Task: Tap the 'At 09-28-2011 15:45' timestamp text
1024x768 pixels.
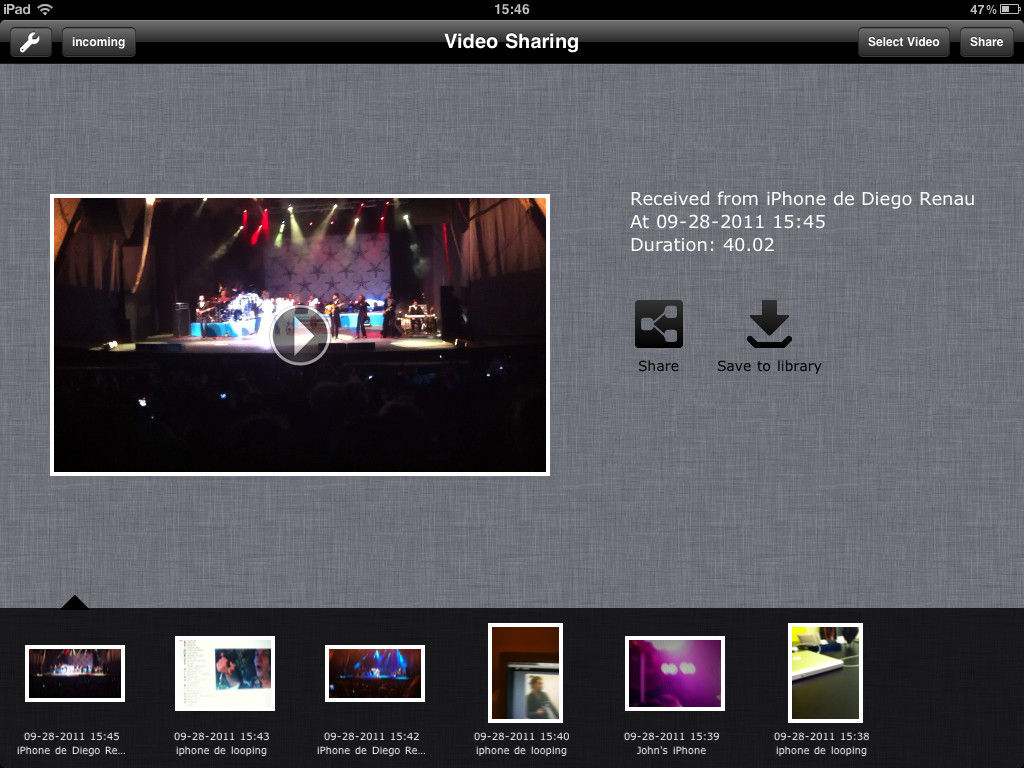Action: click(728, 222)
